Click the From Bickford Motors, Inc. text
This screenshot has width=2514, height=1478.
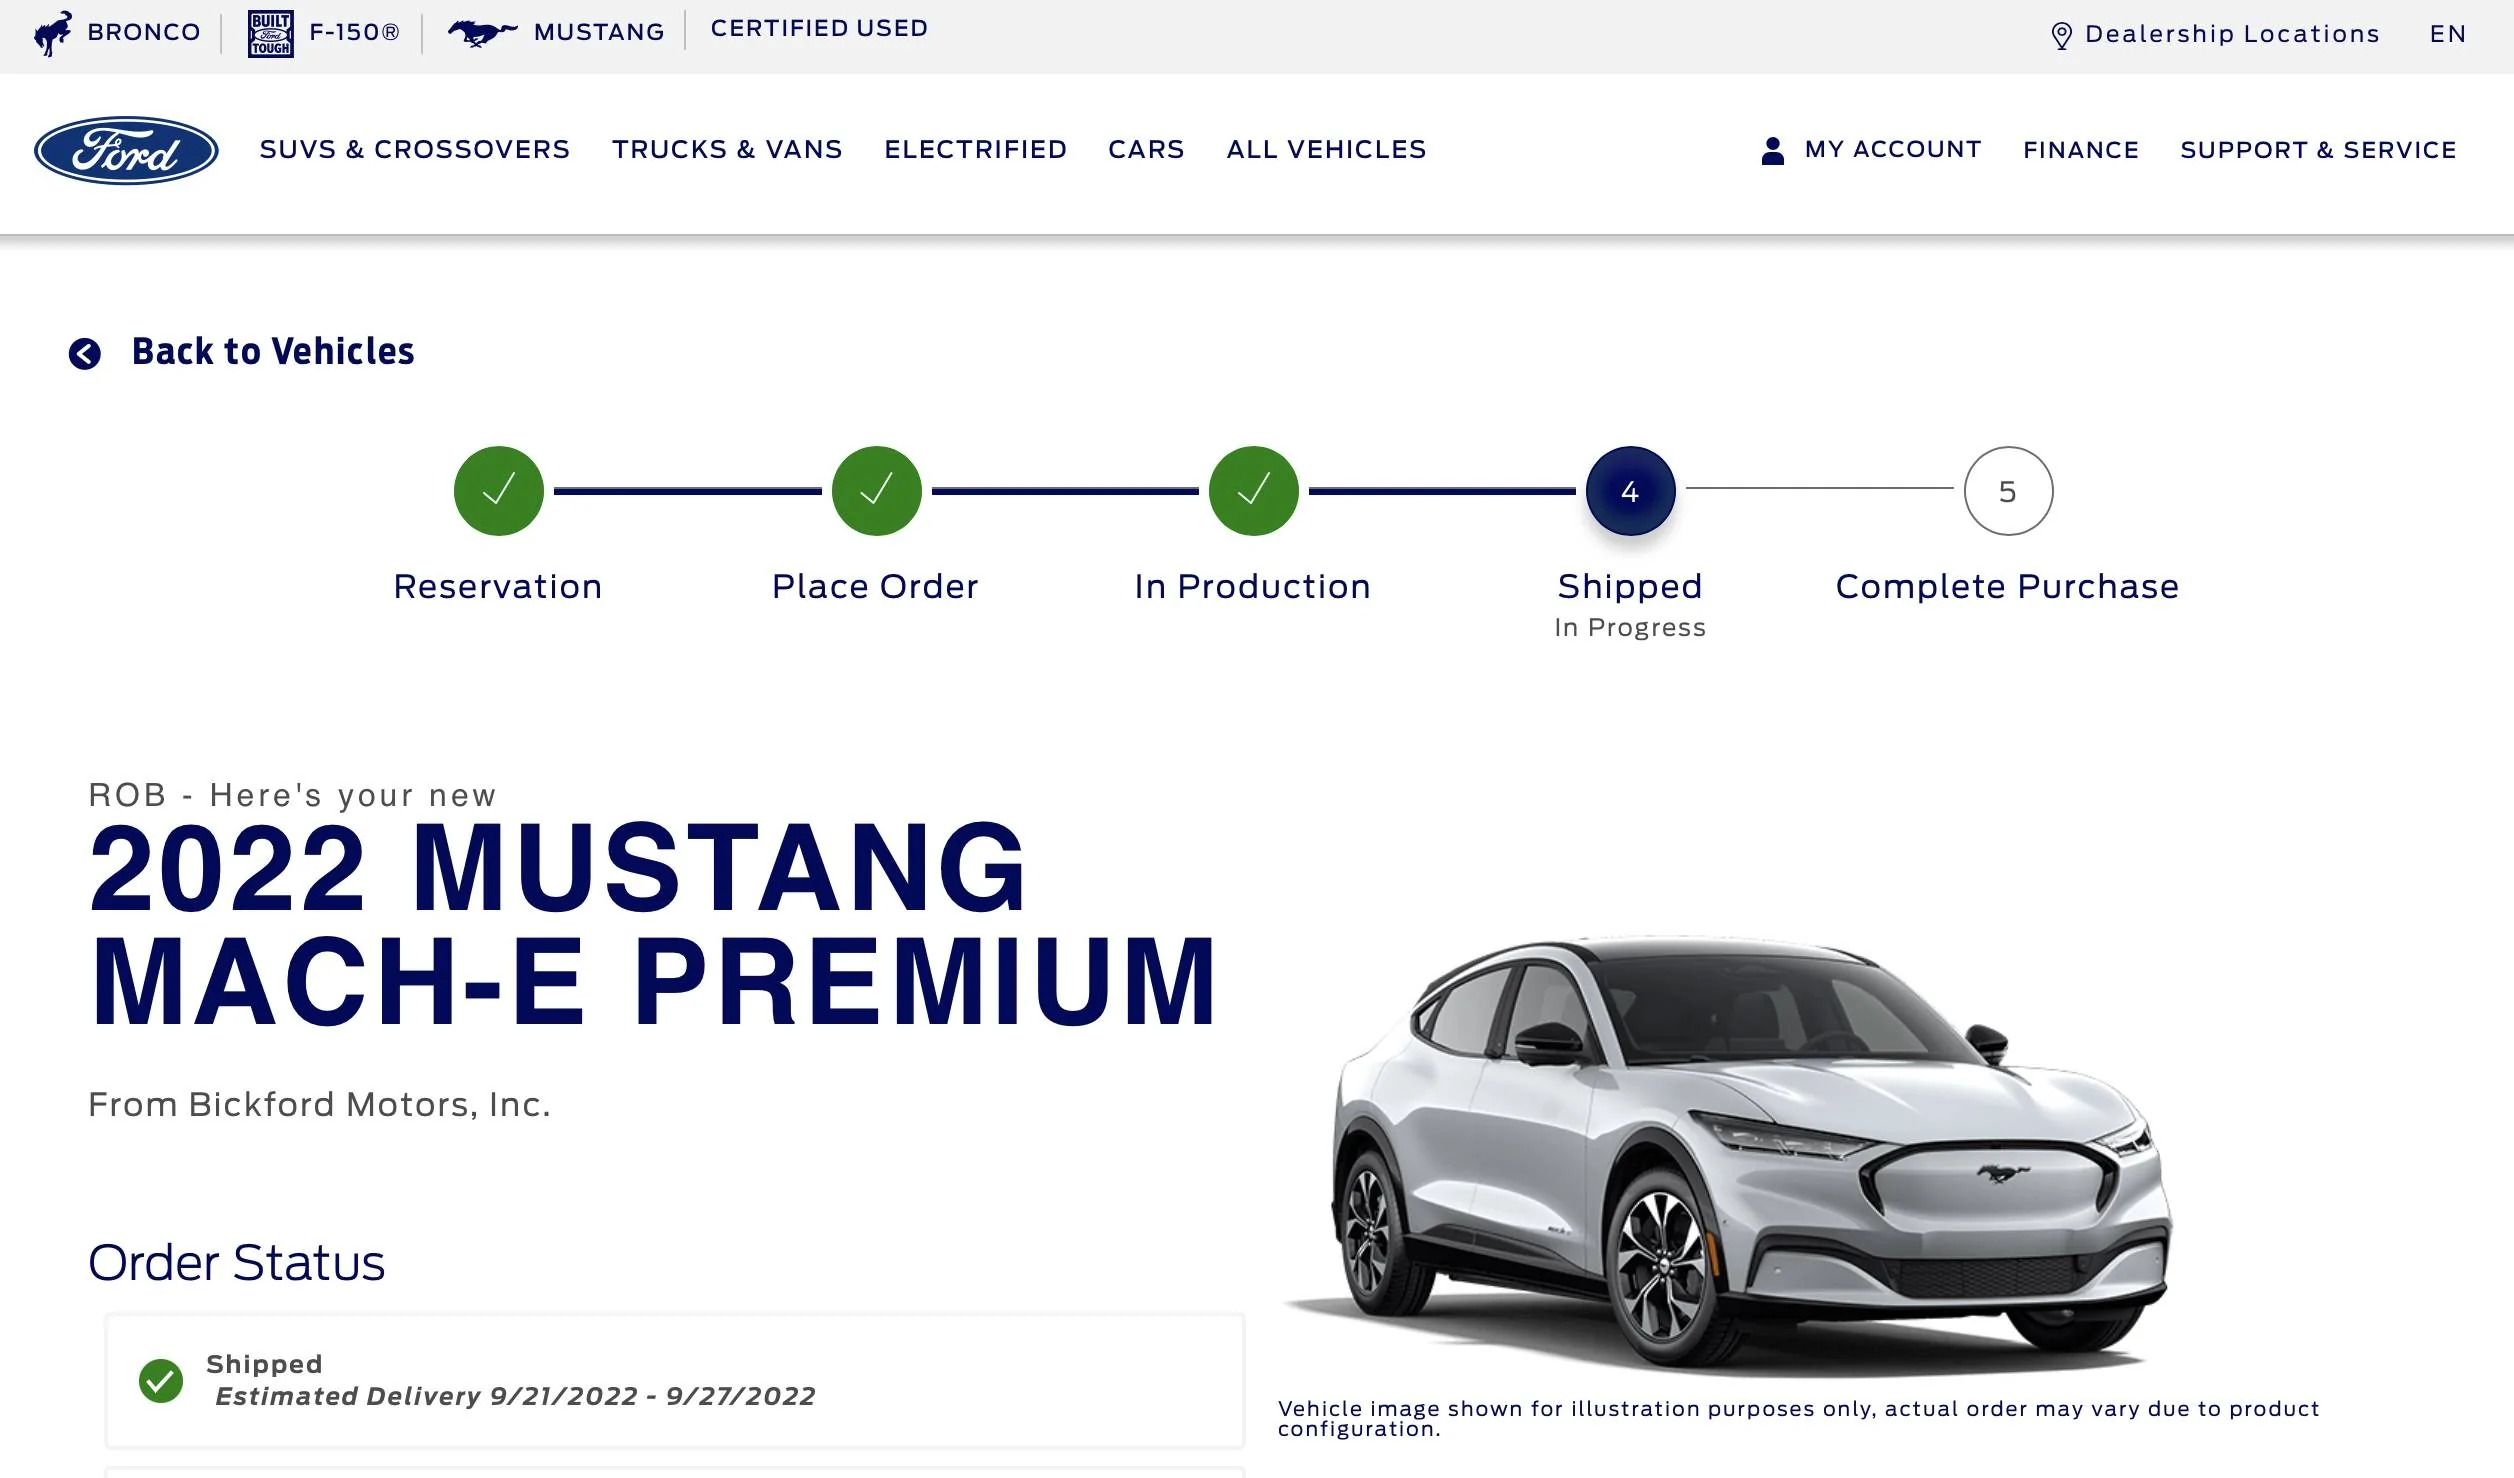319,1104
